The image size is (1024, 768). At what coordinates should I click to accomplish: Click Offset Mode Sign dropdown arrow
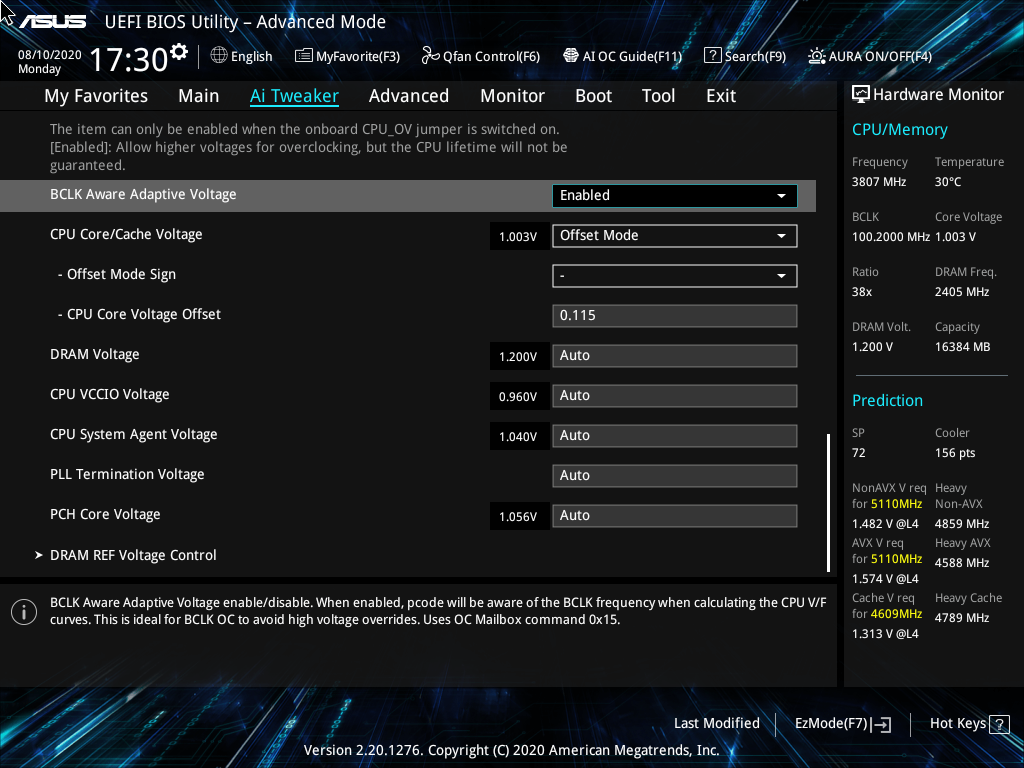coord(781,276)
